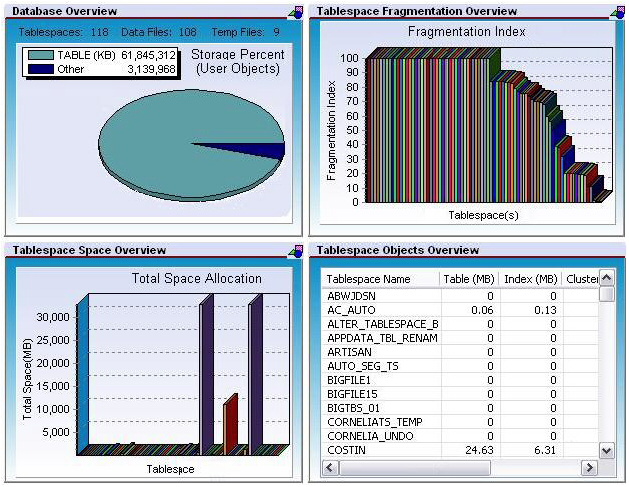The image size is (629, 487).
Task: Select the BIGTBS_01 tablespace row
Action: tap(461, 408)
